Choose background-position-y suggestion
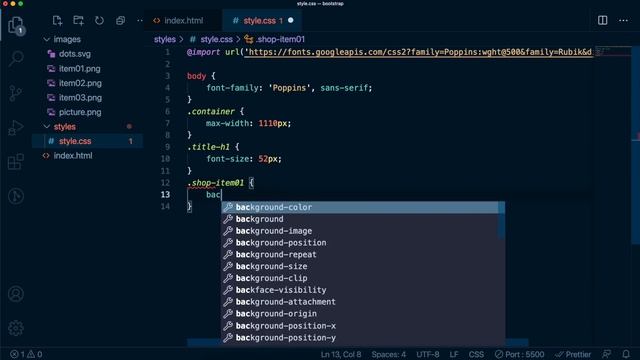 360,338
